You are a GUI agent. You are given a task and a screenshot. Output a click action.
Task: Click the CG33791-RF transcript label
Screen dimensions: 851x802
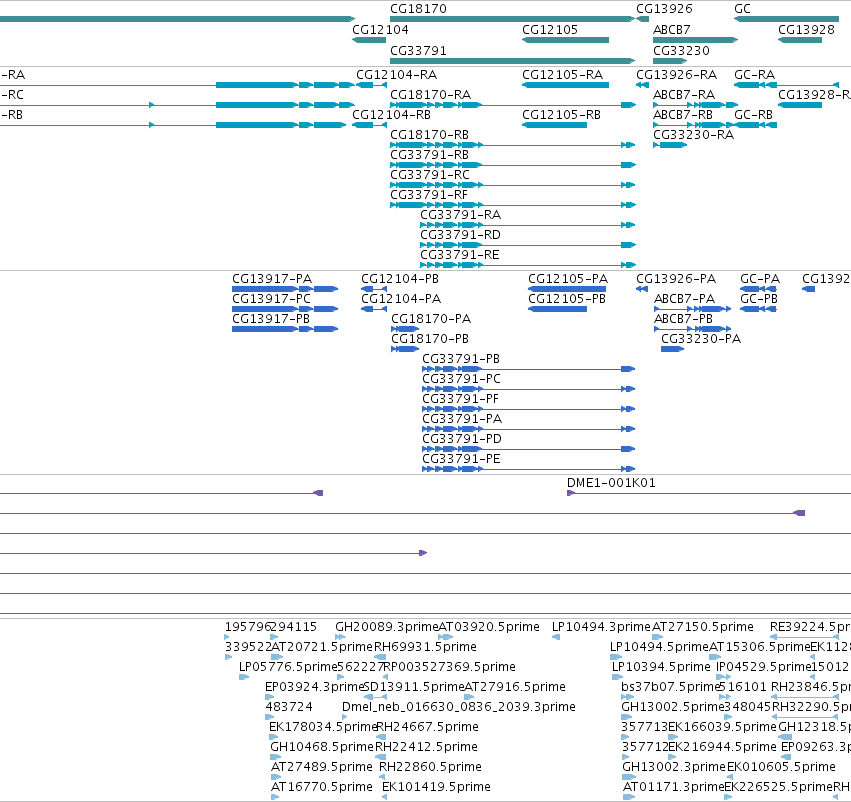(x=429, y=195)
